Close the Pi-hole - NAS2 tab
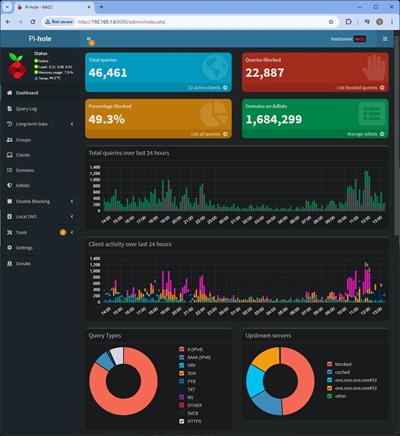The width and height of the screenshot is (400, 436). (89, 7)
